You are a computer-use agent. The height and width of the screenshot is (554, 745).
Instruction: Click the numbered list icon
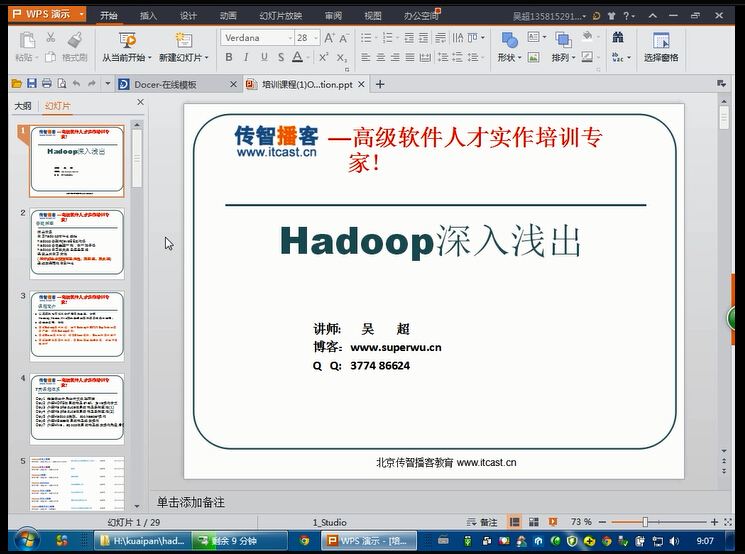tap(390, 38)
